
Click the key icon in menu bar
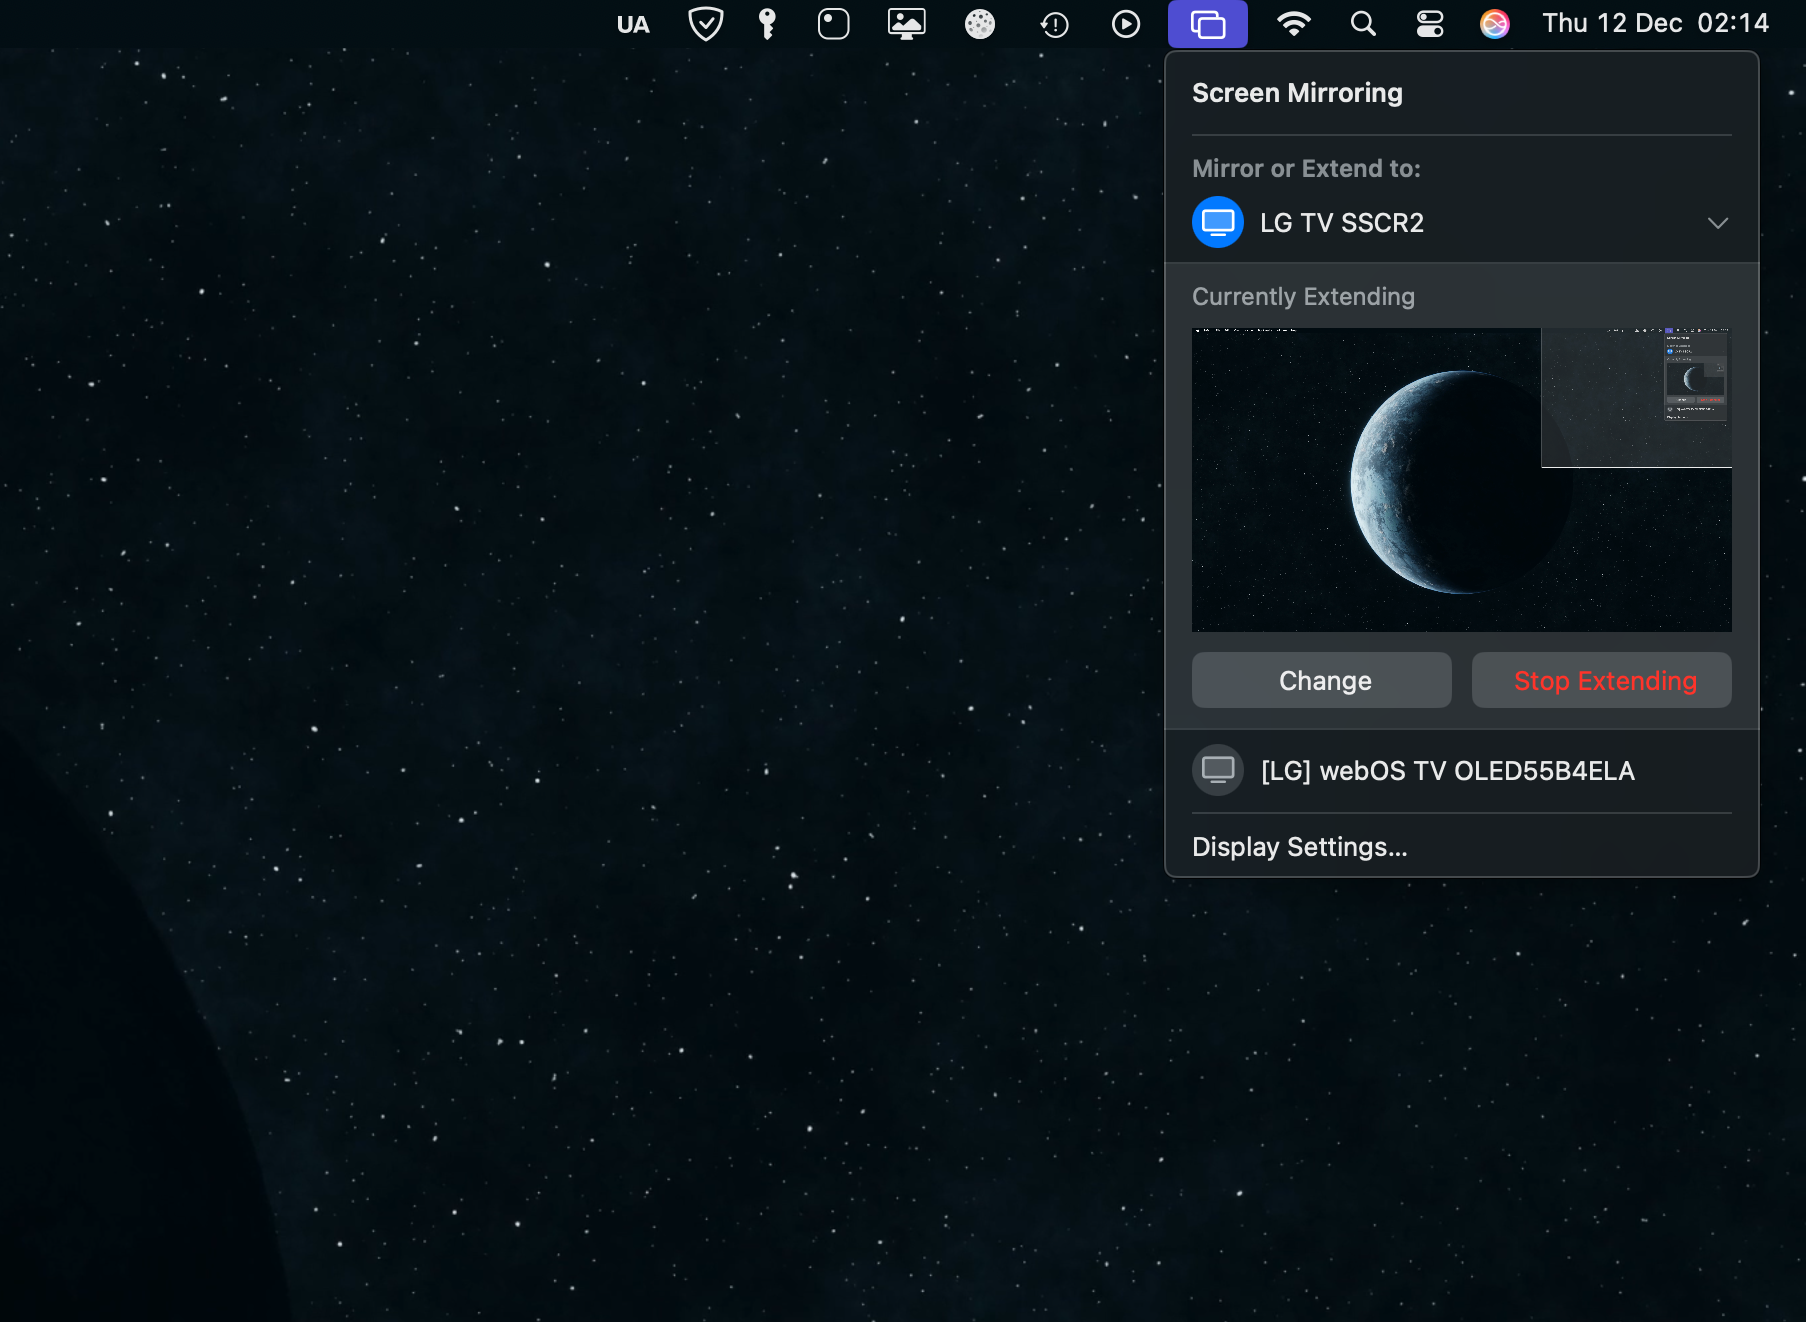click(x=767, y=24)
